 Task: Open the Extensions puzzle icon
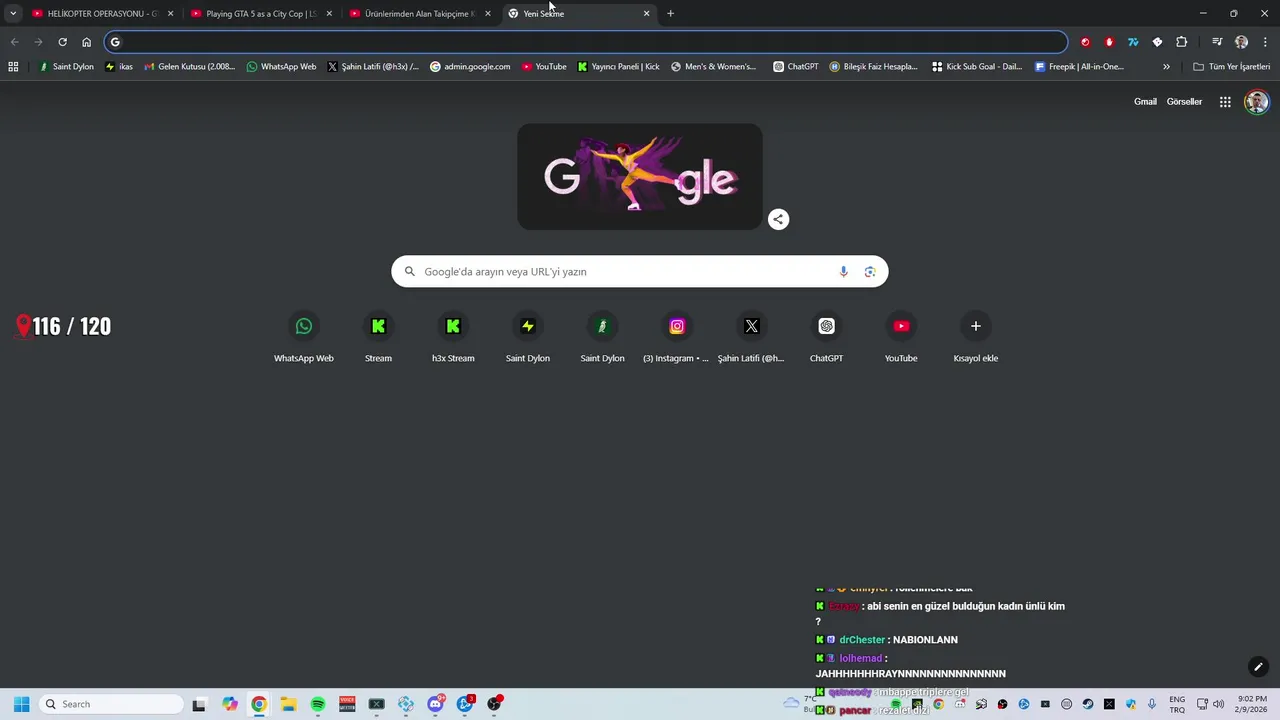click(1181, 42)
